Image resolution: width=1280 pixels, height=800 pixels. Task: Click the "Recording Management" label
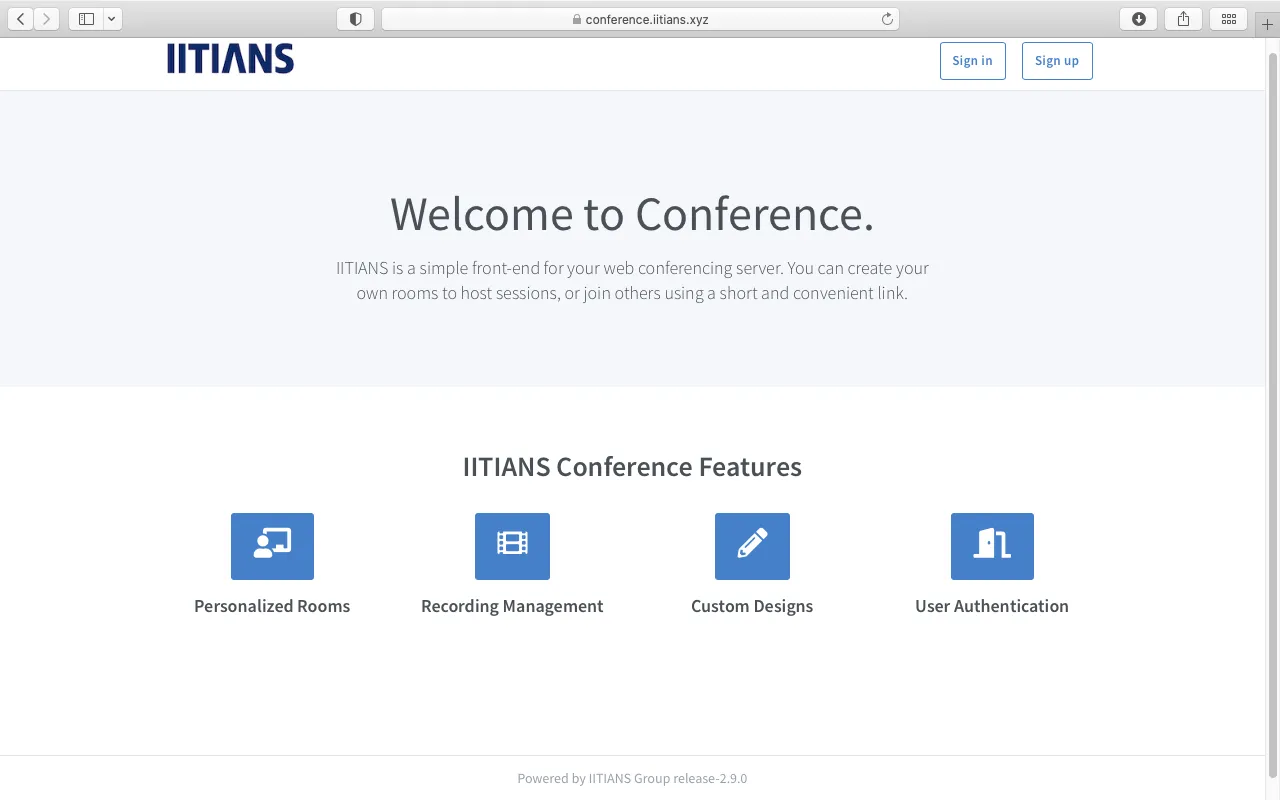(x=512, y=606)
